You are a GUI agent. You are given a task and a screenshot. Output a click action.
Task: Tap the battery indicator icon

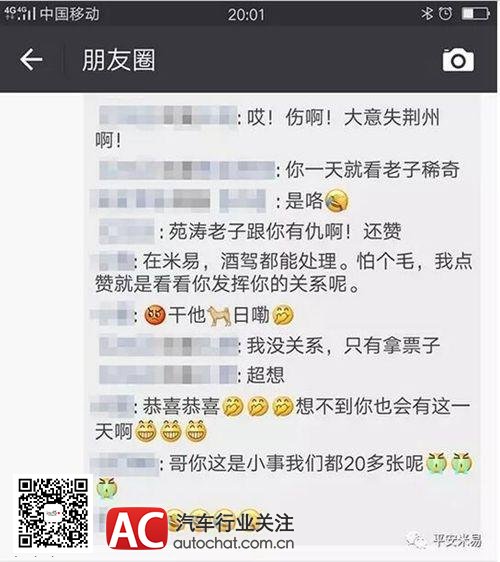475,14
